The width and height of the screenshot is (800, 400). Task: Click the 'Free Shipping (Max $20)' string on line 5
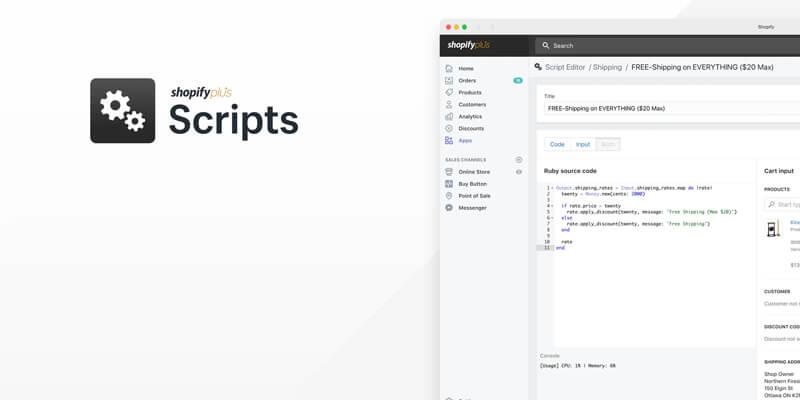701,212
